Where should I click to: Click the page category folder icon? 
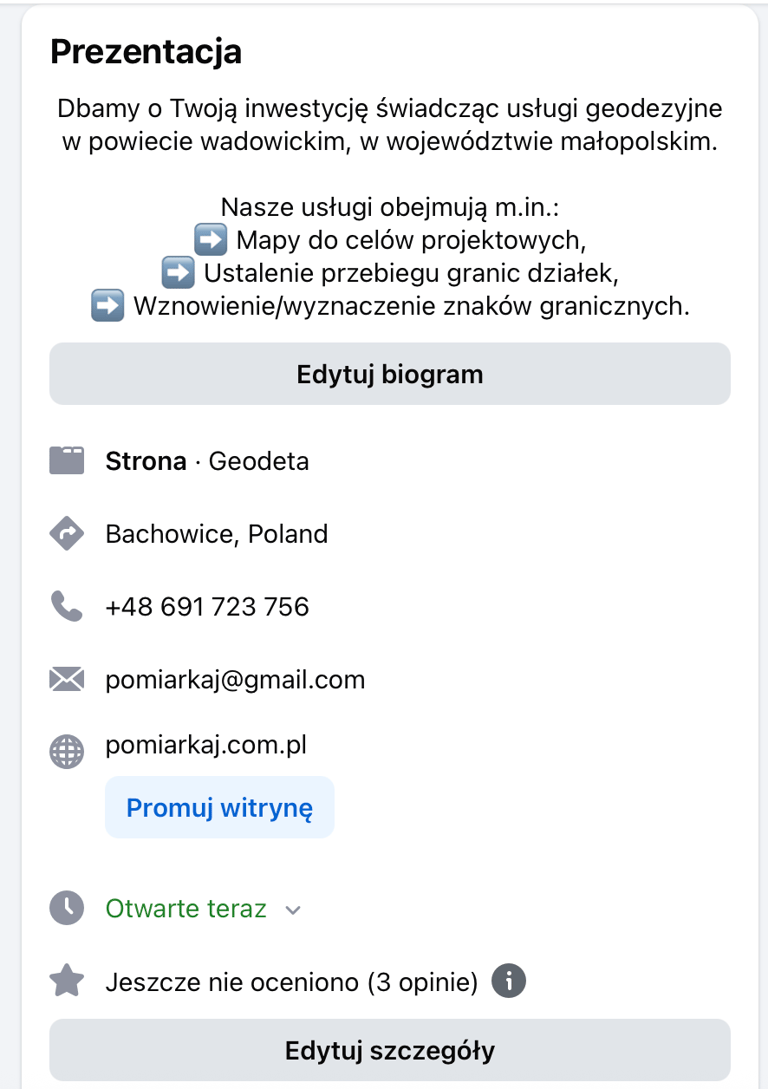click(66, 461)
